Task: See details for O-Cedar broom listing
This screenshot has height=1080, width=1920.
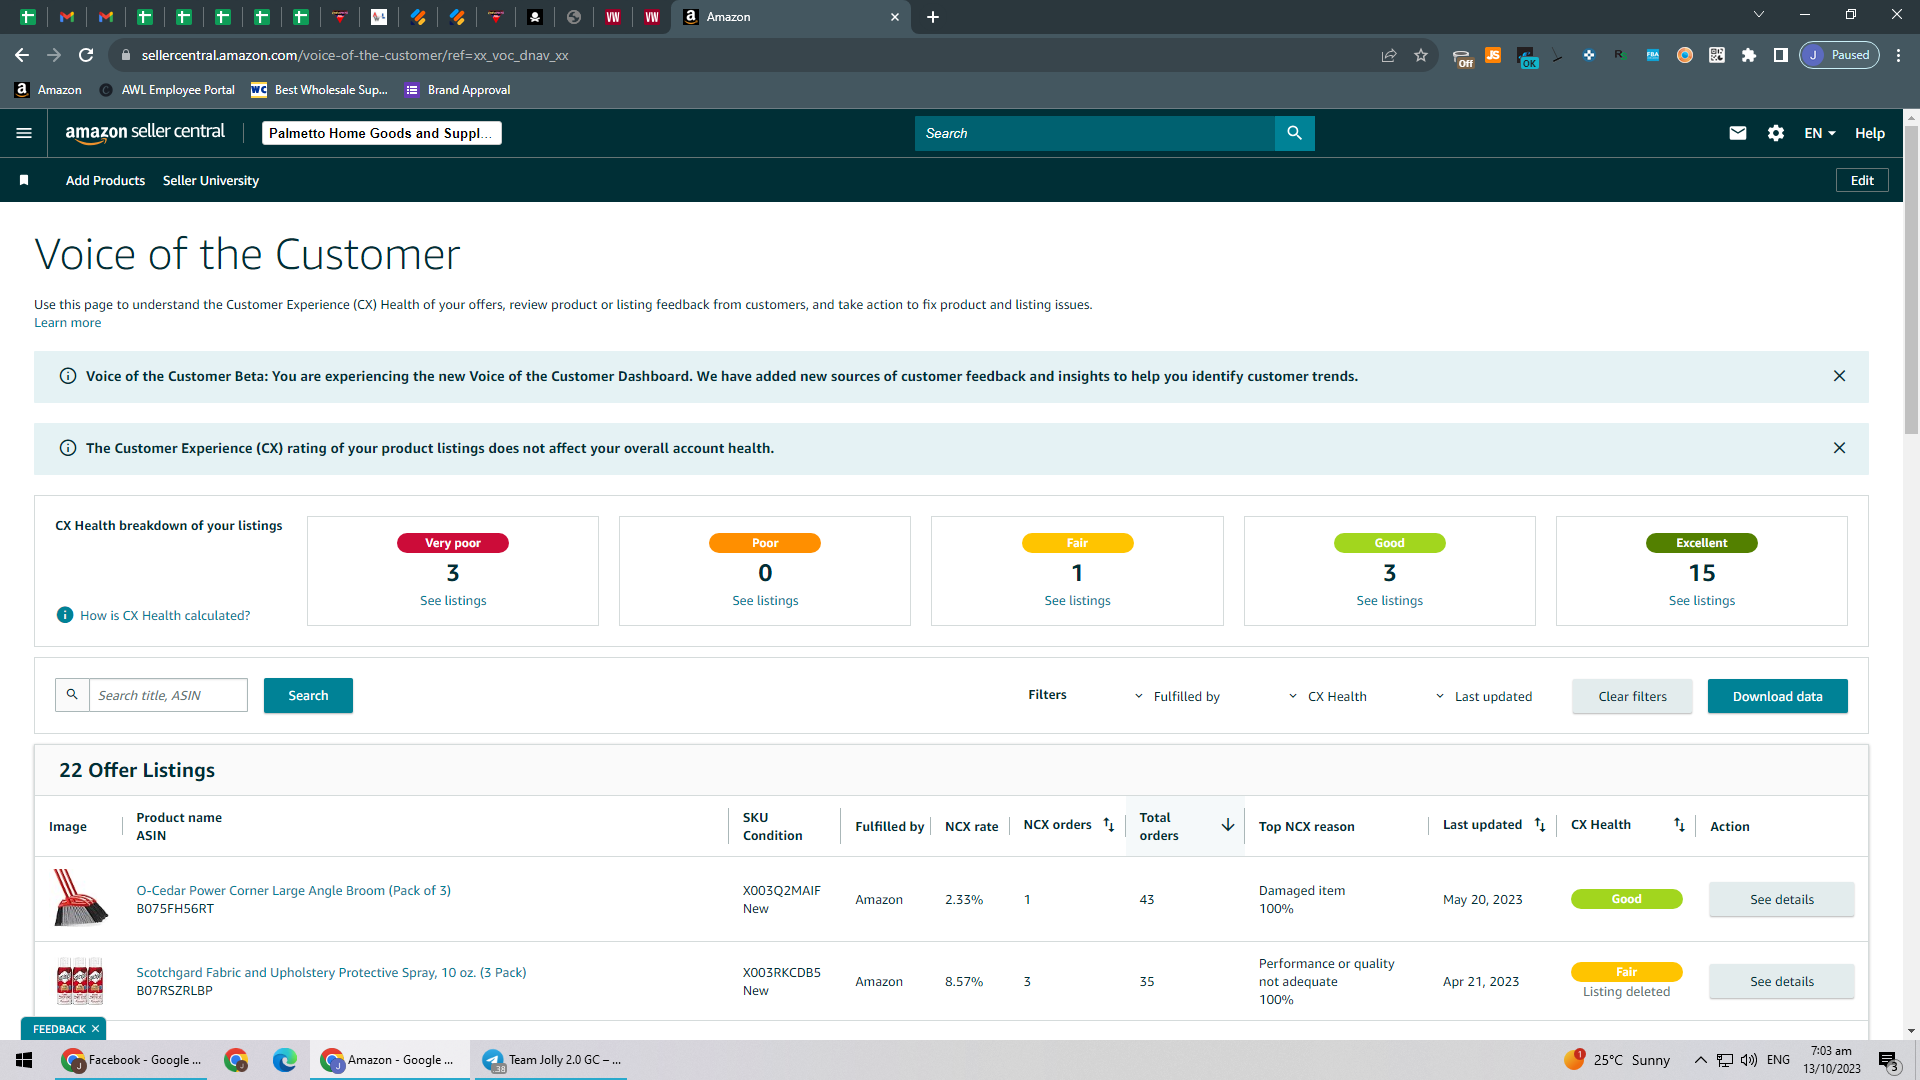Action: [1781, 899]
